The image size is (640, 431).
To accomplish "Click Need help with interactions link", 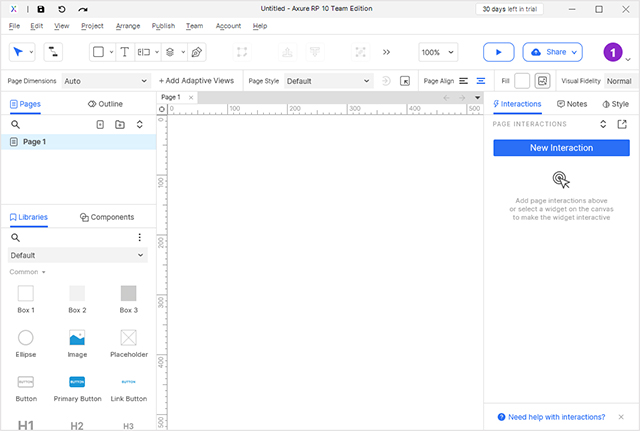I will click(556, 417).
